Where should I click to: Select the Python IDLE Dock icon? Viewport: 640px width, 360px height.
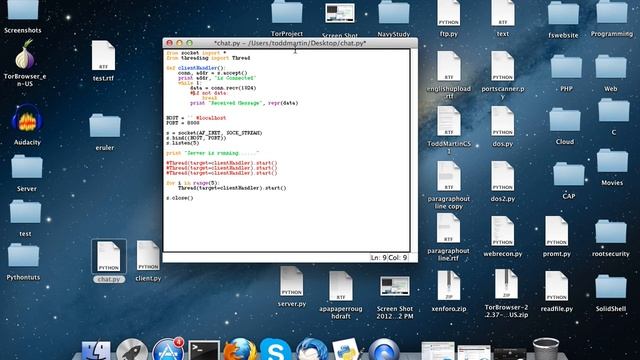coord(347,349)
